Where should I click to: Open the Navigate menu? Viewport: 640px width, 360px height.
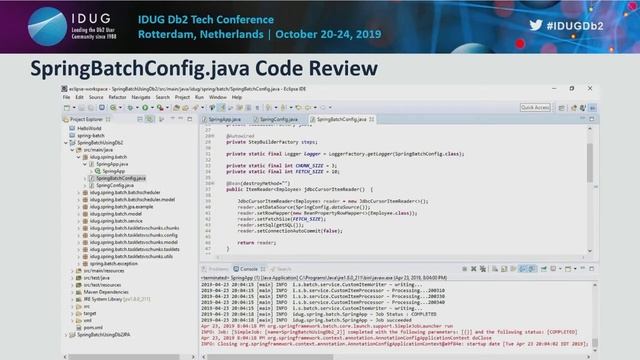click(141, 97)
